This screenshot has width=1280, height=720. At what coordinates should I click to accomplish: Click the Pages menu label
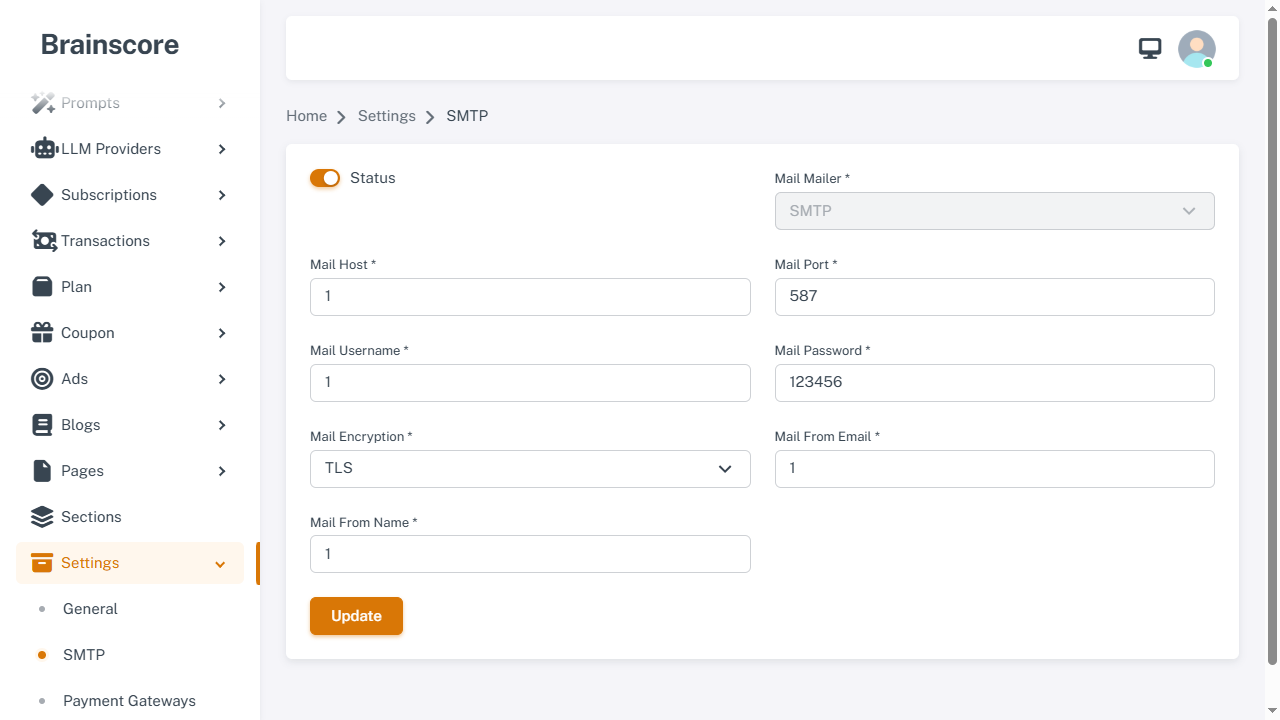(82, 471)
